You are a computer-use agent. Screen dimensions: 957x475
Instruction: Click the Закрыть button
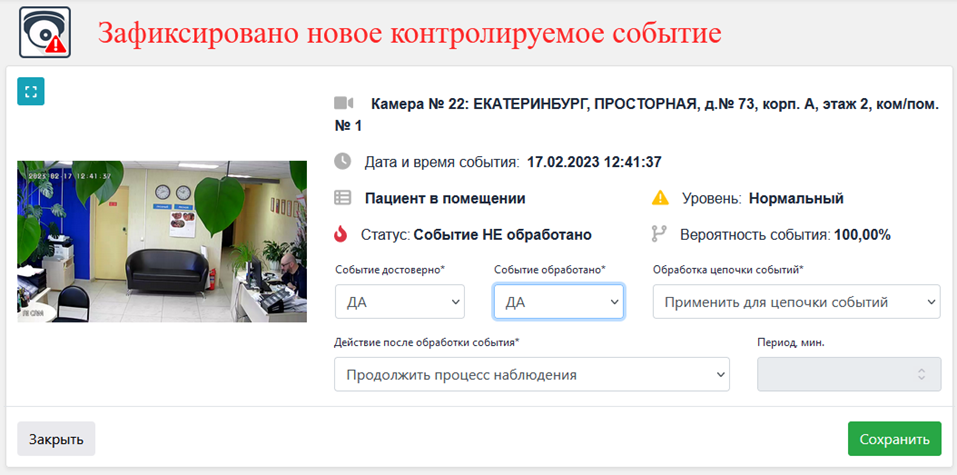click(56, 438)
